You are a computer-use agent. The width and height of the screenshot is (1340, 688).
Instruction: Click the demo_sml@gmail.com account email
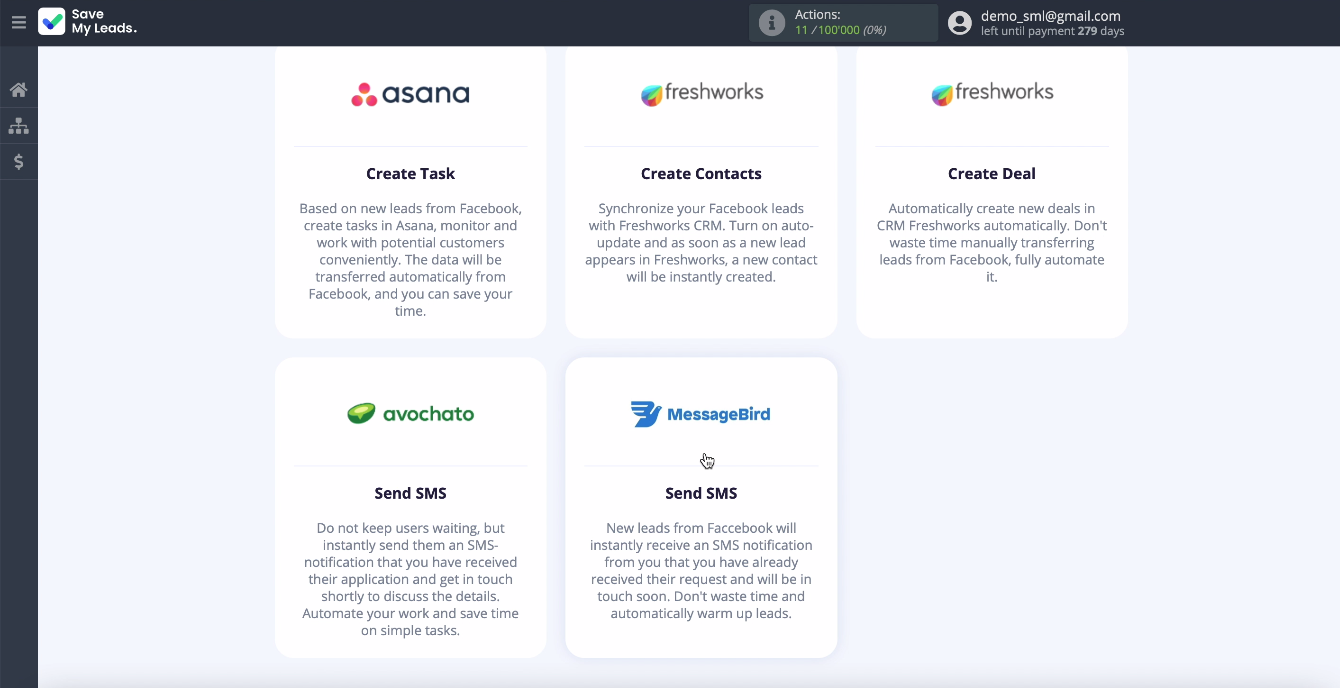pos(1051,16)
